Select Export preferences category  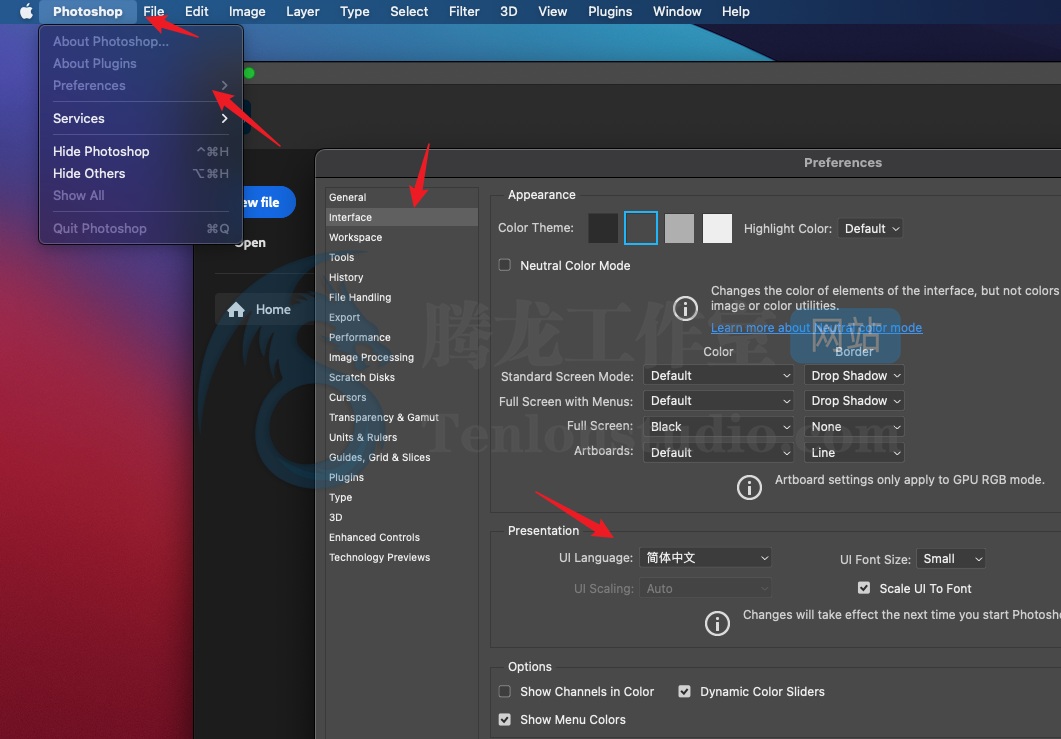click(x=401, y=317)
